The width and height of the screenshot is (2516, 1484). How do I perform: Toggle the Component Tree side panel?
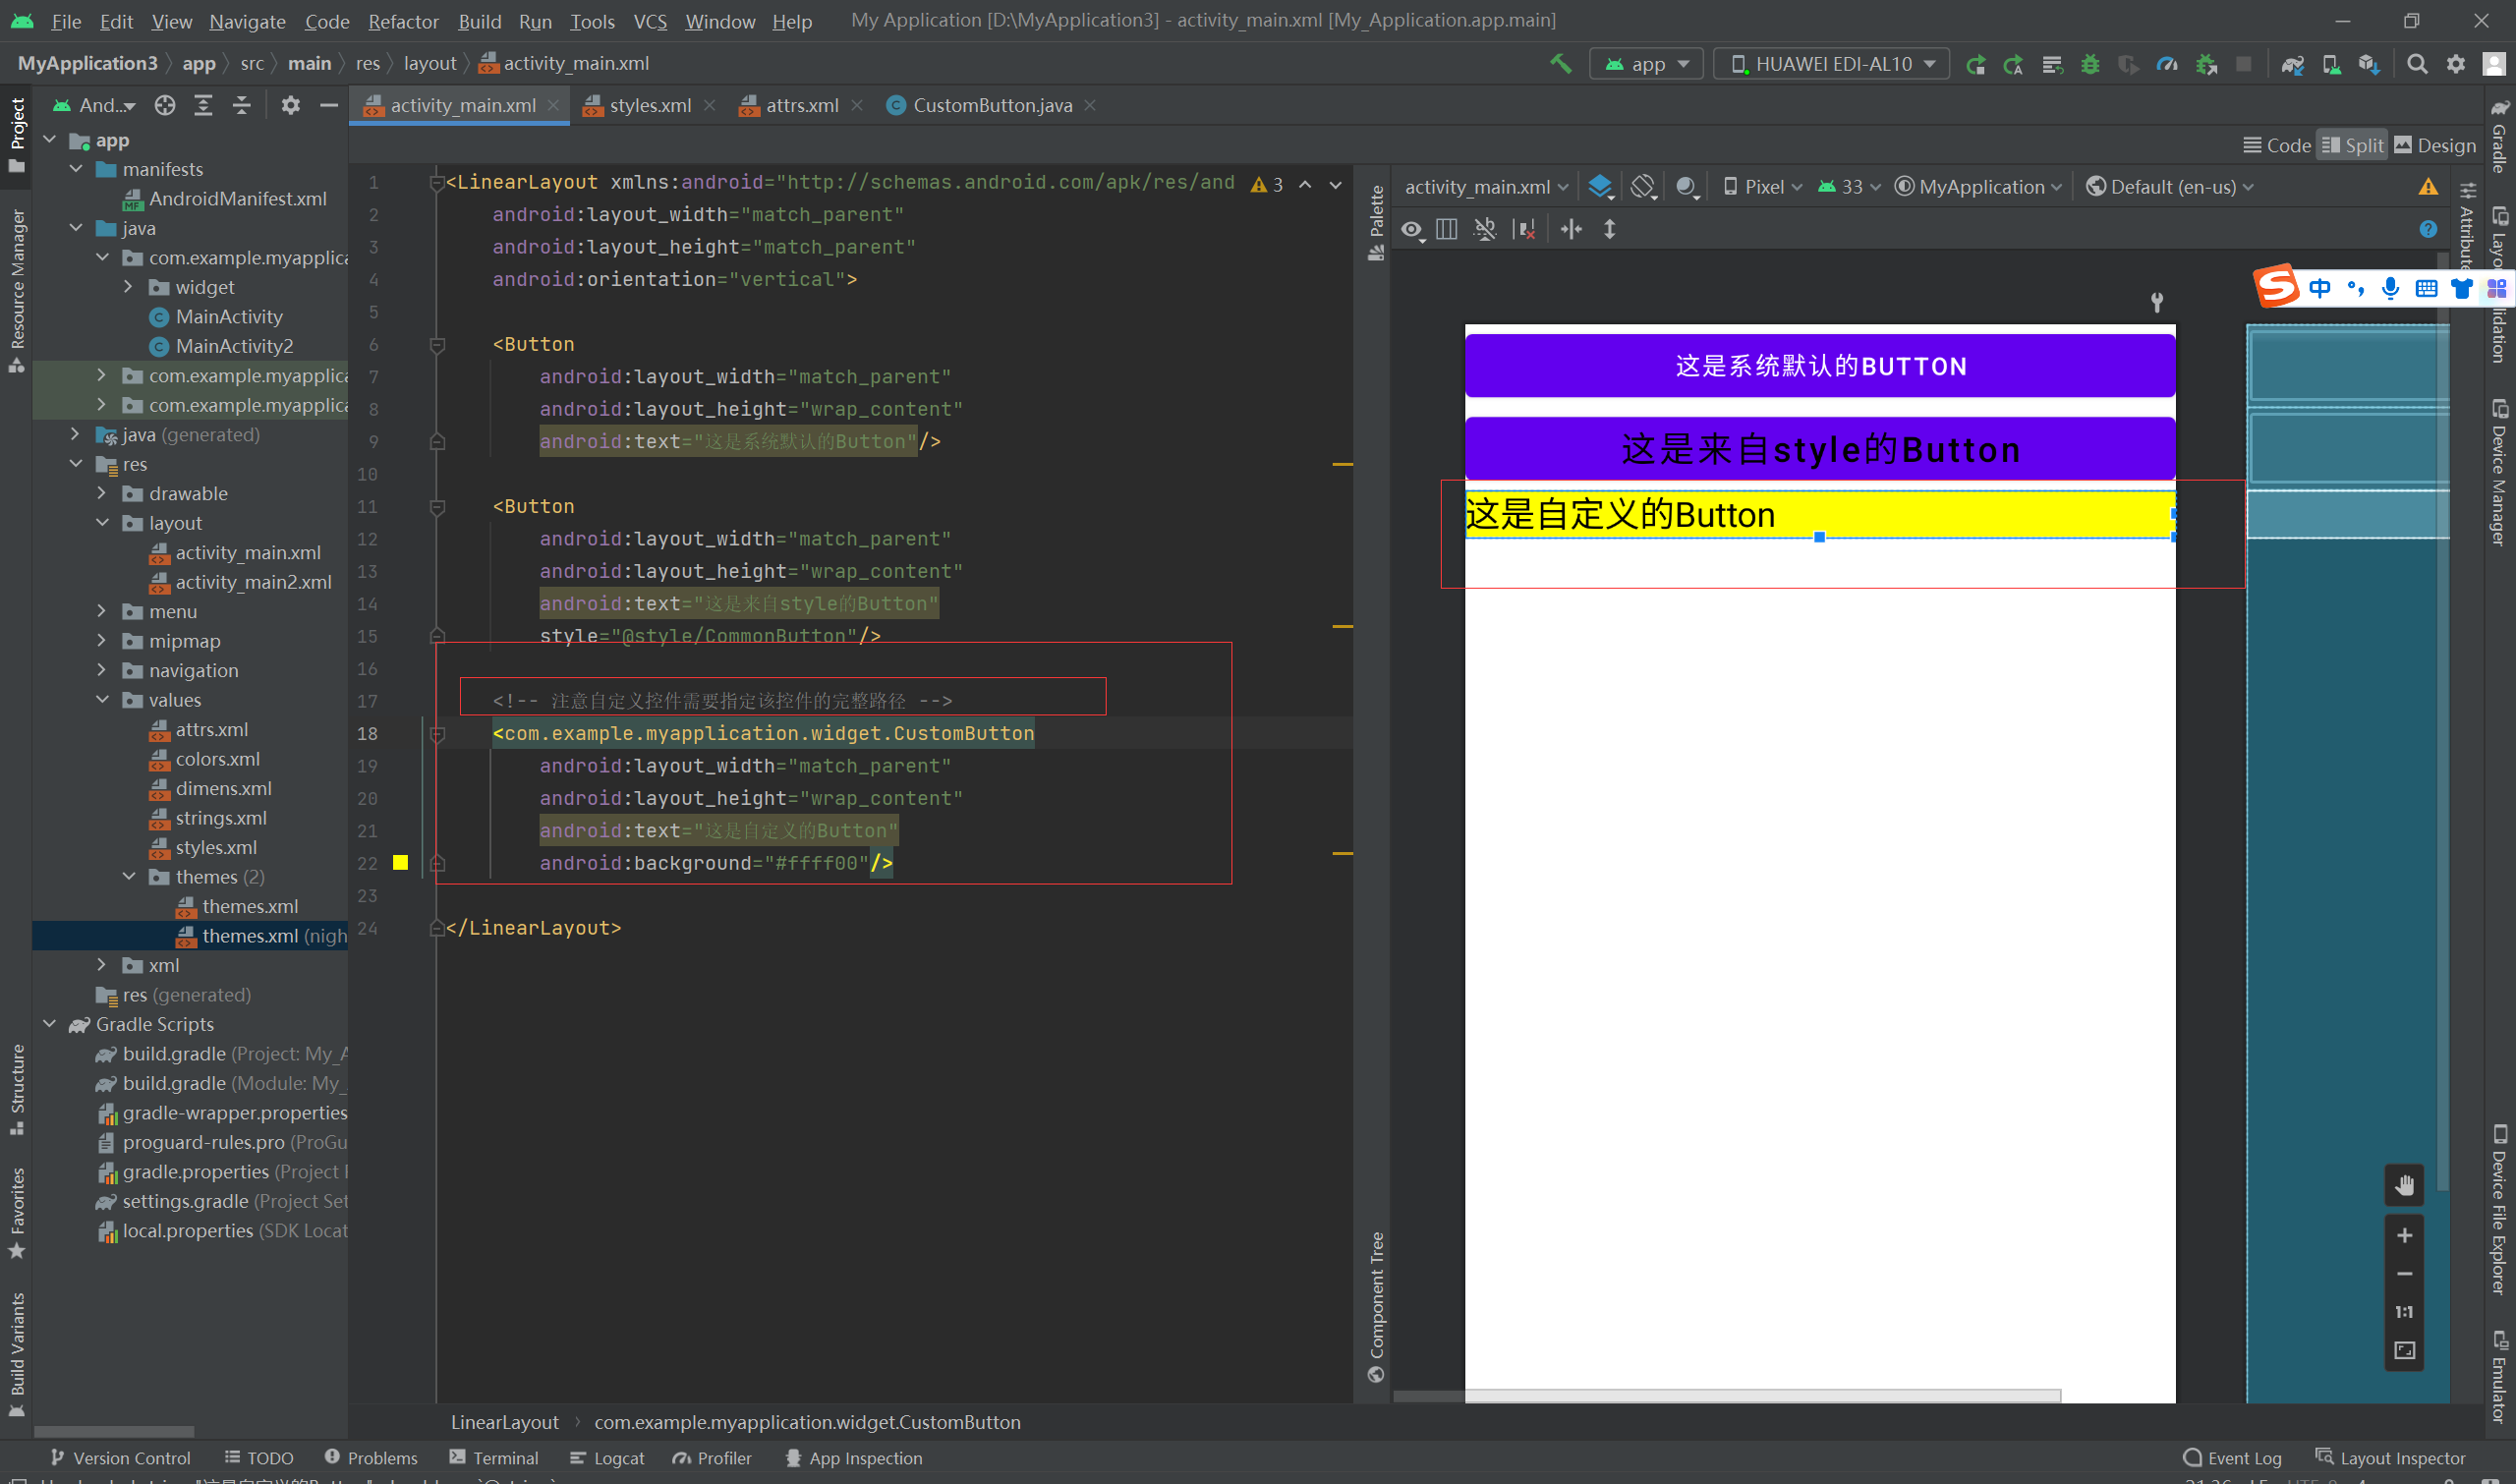point(1376,1306)
